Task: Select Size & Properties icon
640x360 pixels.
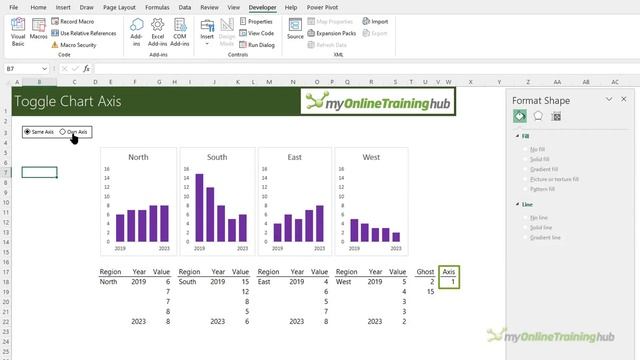Action: tap(556, 116)
